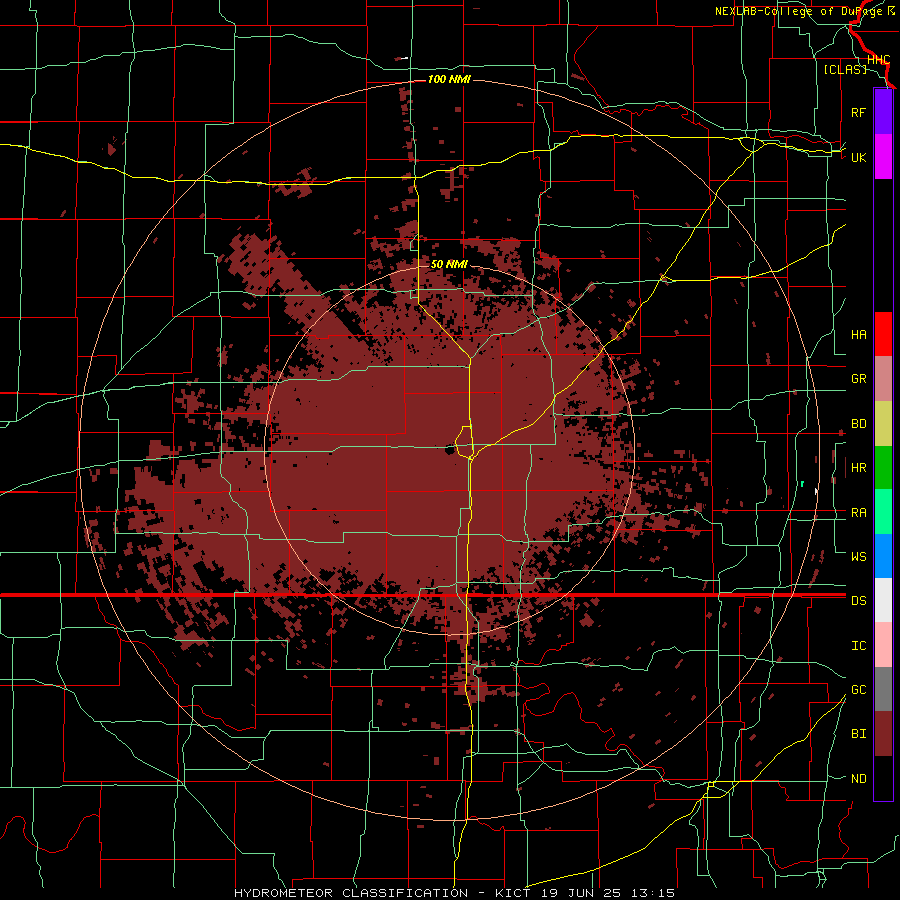
Task: Click the yellow BD legend color swatch
Action: 883,423
